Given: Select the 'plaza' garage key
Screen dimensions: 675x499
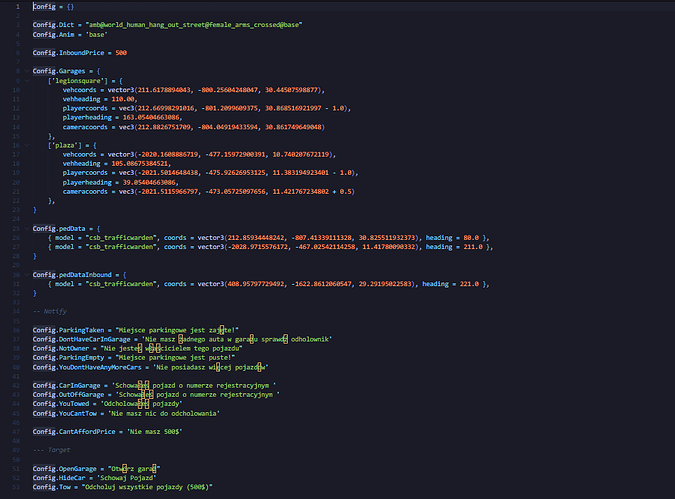Looking at the screenshot, I should pyautogui.click(x=68, y=146).
